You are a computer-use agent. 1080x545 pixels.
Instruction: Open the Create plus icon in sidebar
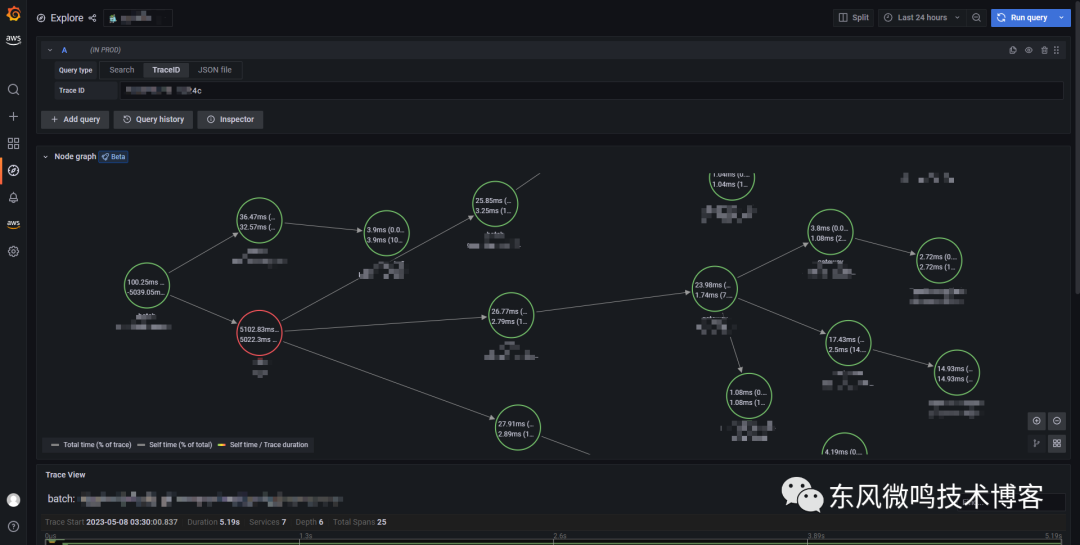[13, 116]
